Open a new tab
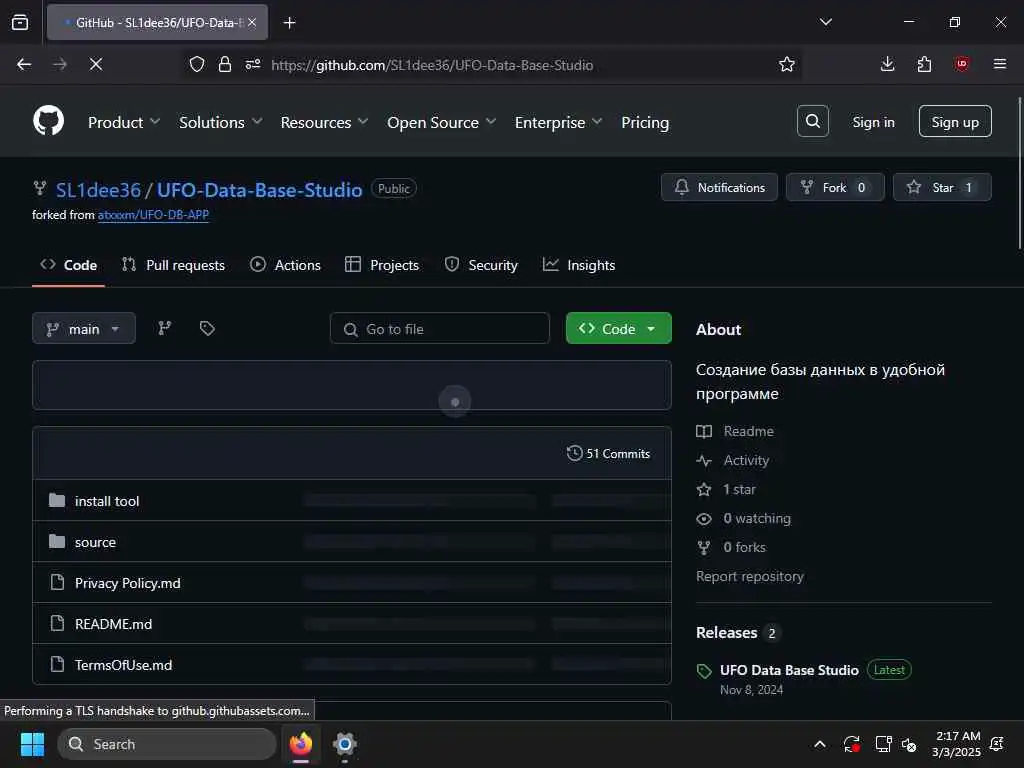The width and height of the screenshot is (1024, 768). [289, 23]
